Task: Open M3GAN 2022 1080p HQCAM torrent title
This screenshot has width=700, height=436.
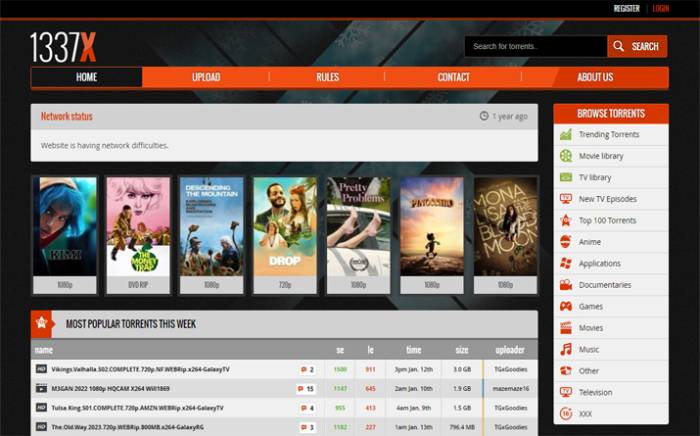Action: 110,389
